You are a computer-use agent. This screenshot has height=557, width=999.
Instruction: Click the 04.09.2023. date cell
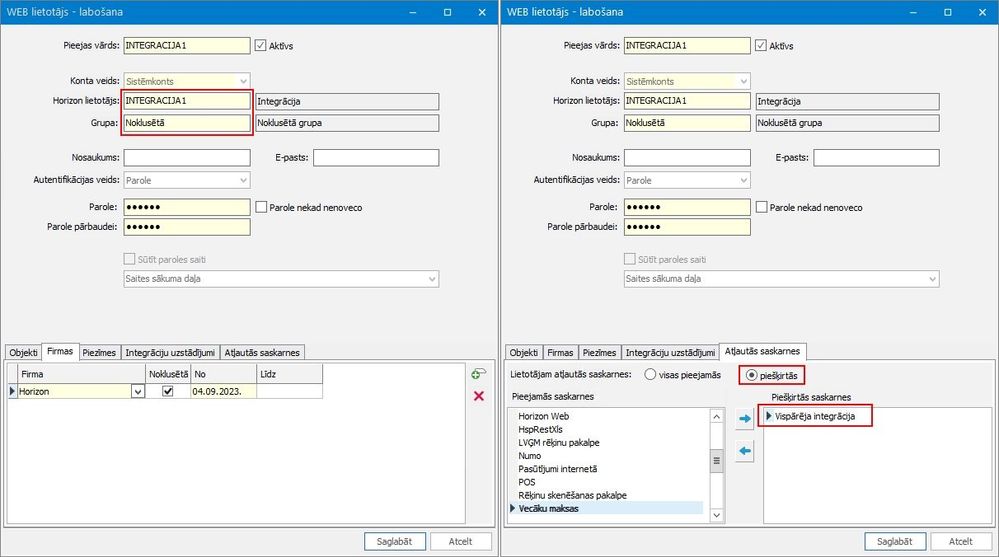click(223, 391)
